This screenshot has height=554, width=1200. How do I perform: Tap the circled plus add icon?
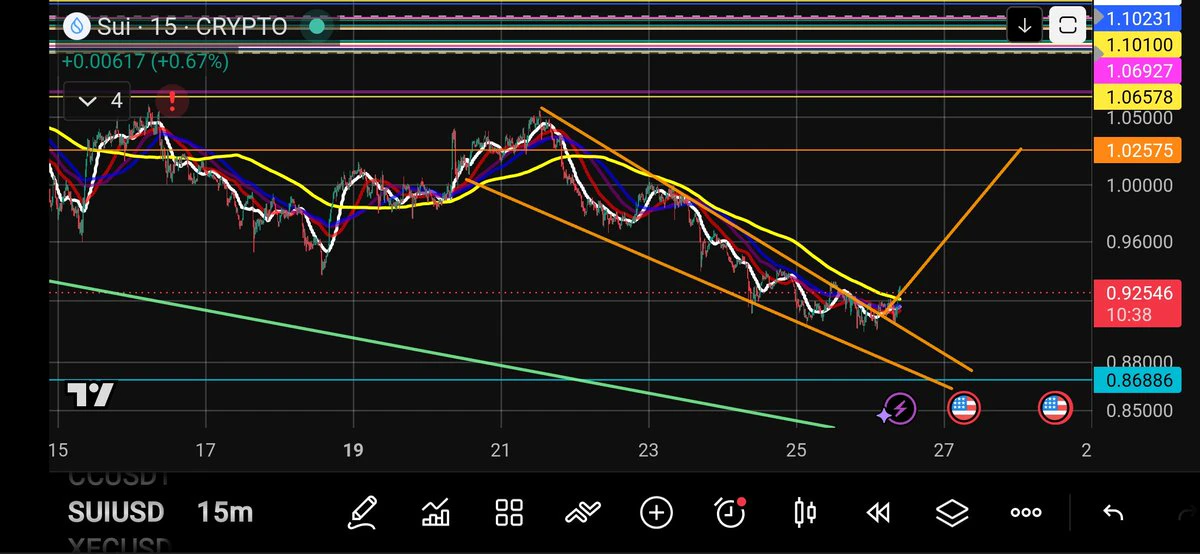tap(656, 513)
